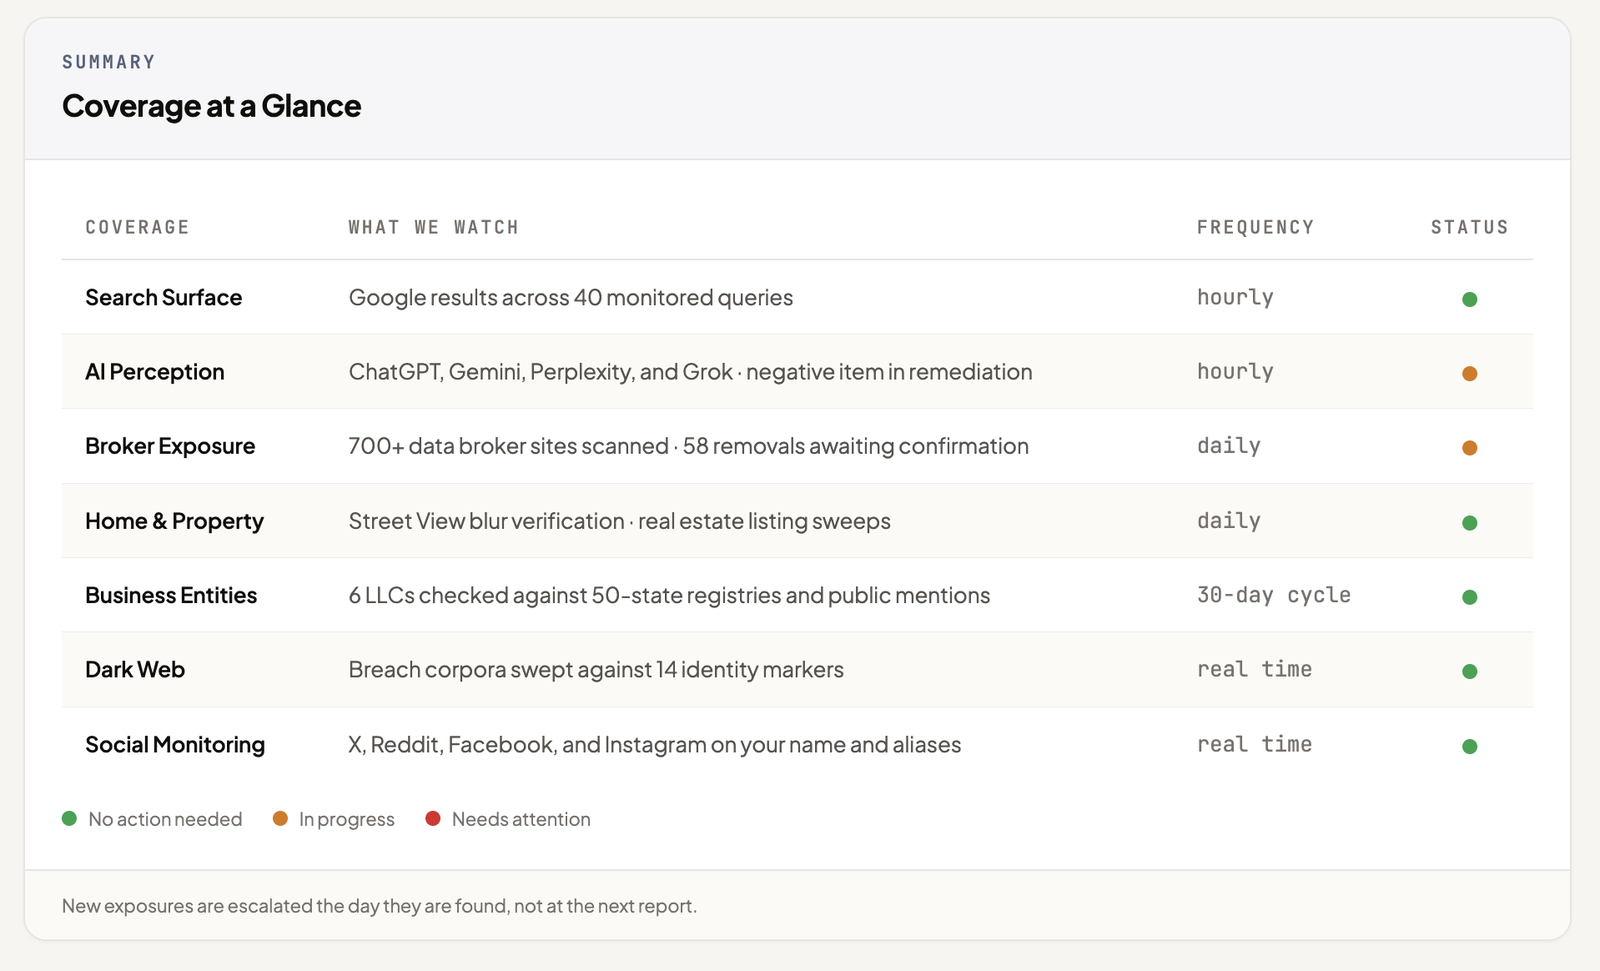Click the STATUS column header
The image size is (1600, 971).
(1469, 227)
